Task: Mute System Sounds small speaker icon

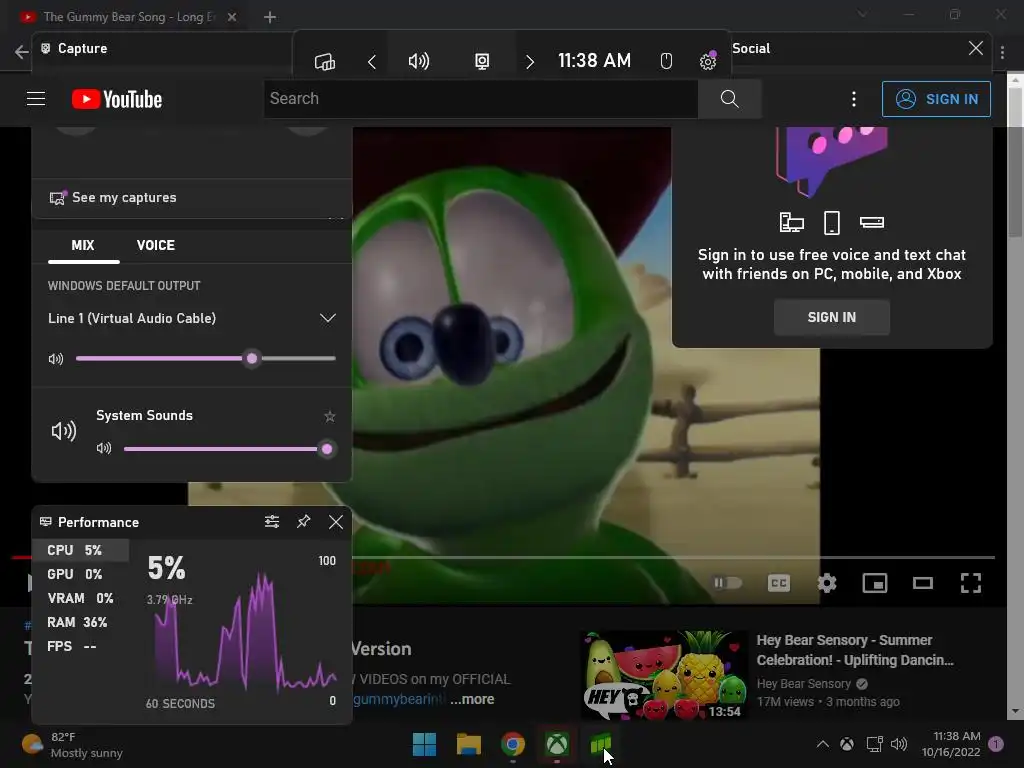Action: [104, 449]
